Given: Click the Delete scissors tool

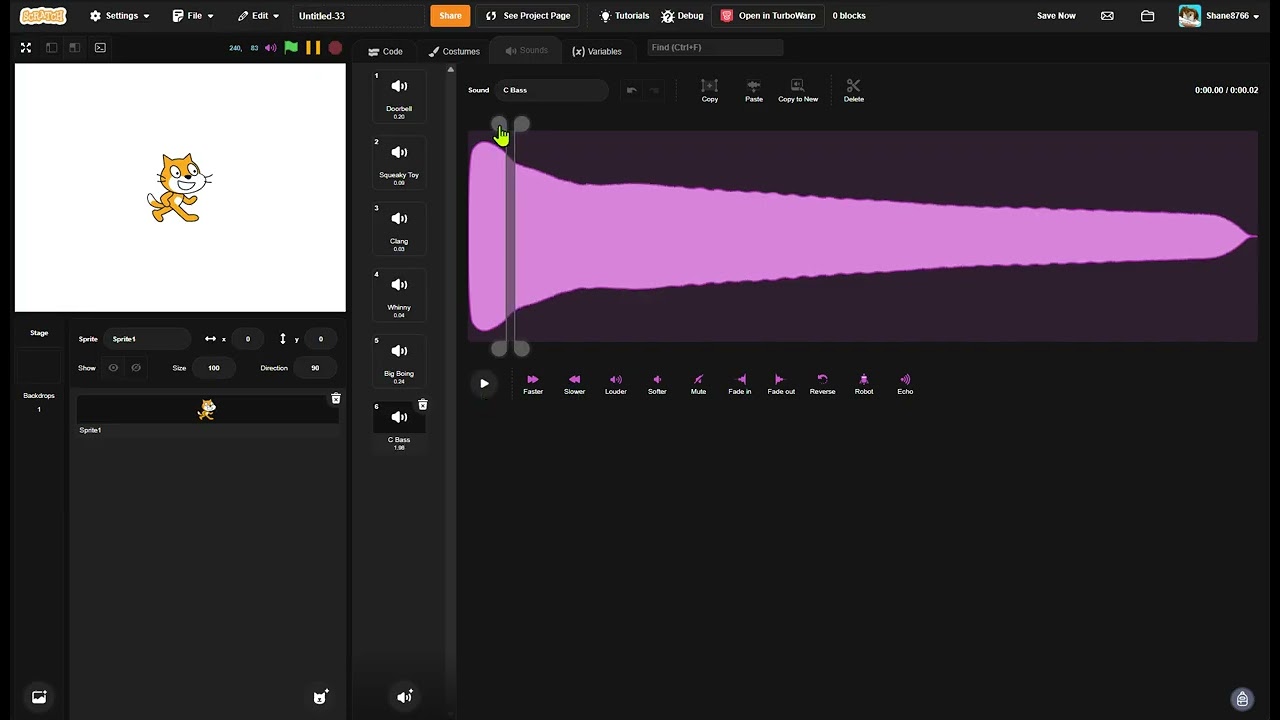Looking at the screenshot, I should point(853,90).
